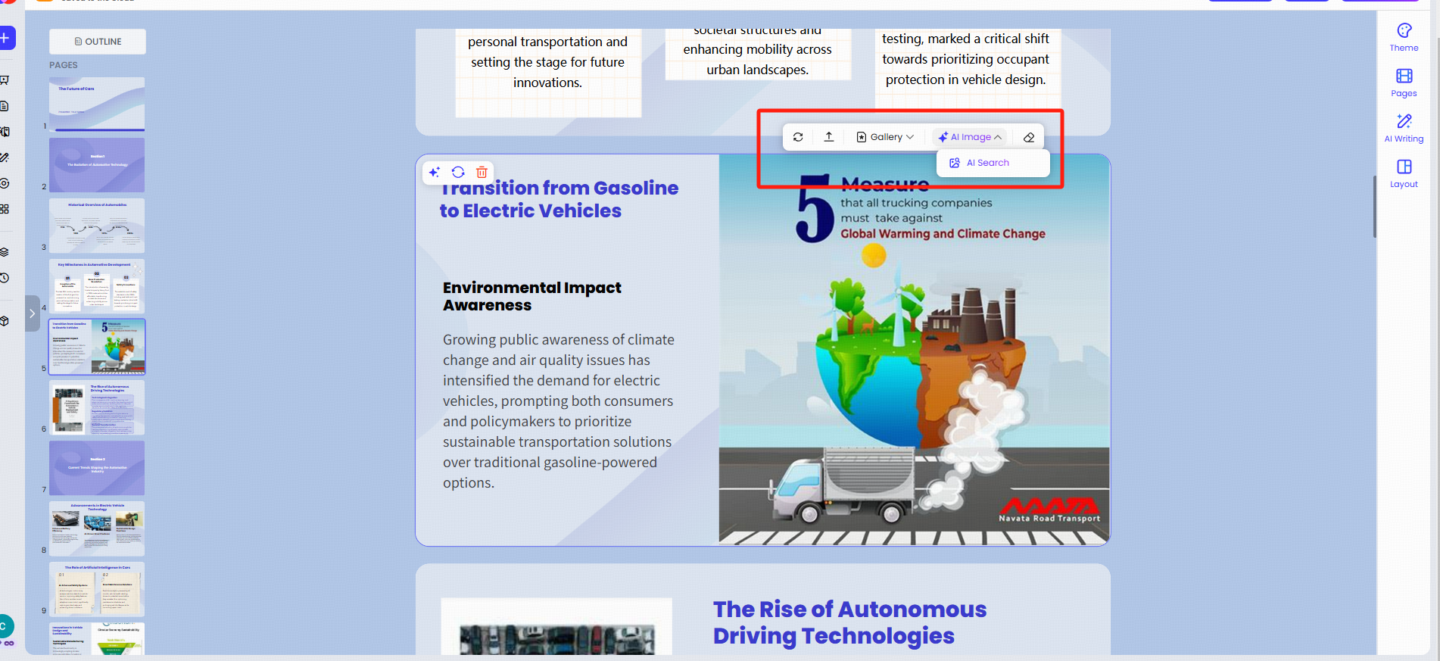Select slide 7 thumbnail in pages list
Image resolution: width=1440 pixels, height=661 pixels.
point(96,467)
